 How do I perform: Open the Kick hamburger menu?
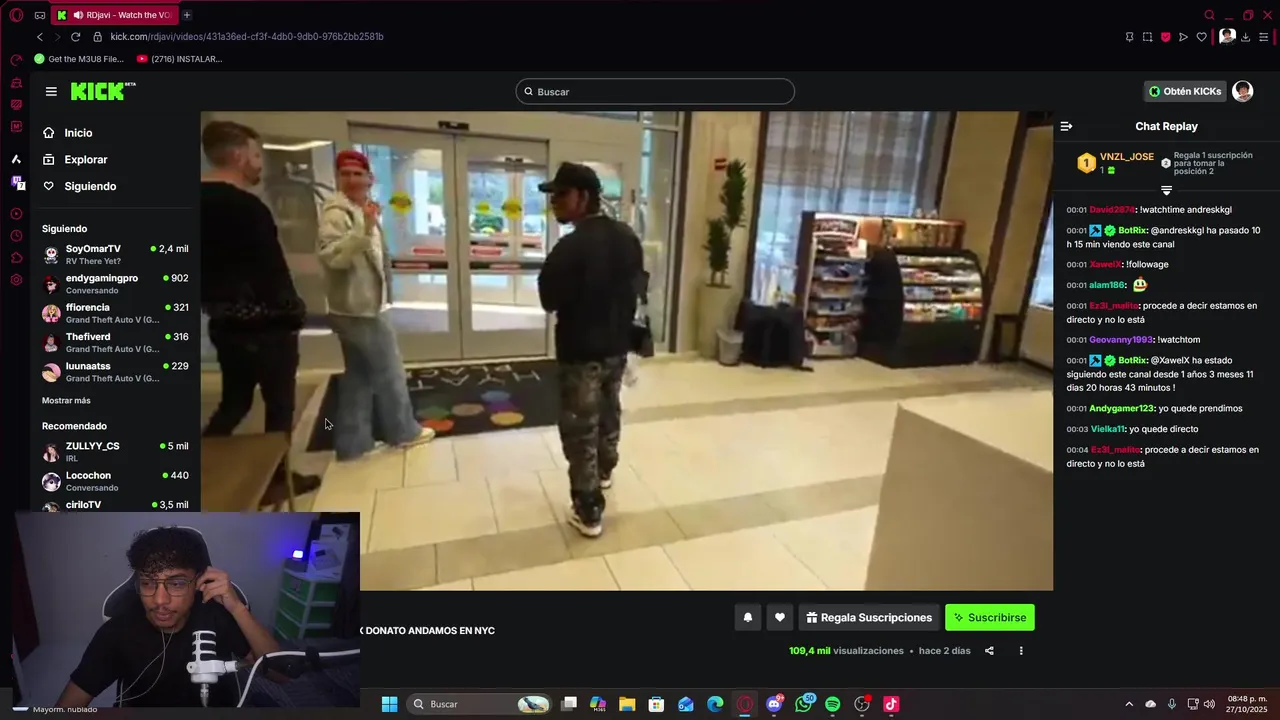pyautogui.click(x=51, y=91)
